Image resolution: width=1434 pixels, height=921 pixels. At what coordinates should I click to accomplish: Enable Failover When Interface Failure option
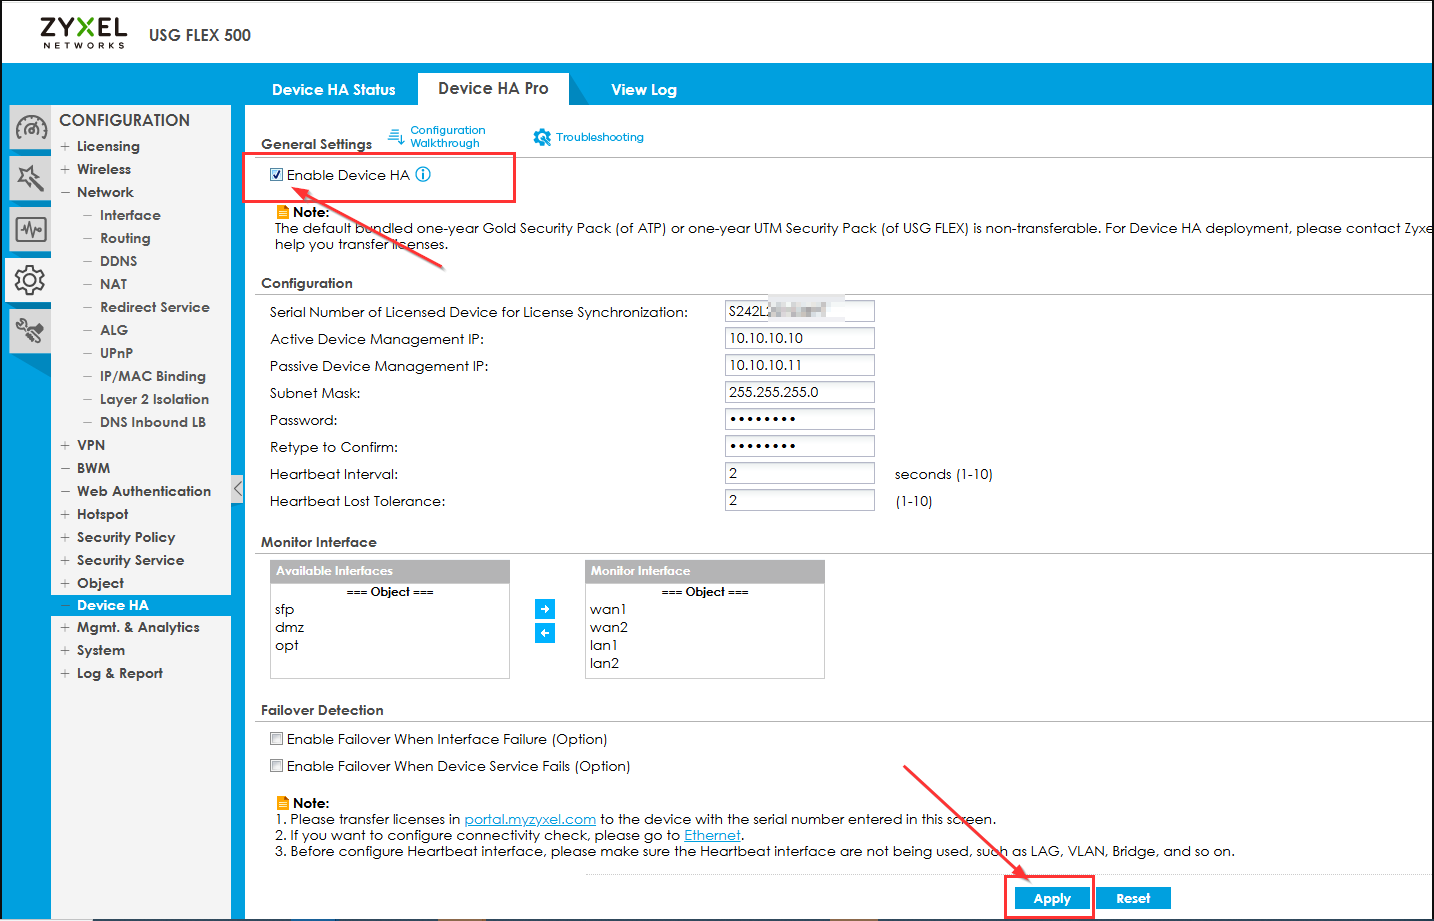pyautogui.click(x=277, y=739)
